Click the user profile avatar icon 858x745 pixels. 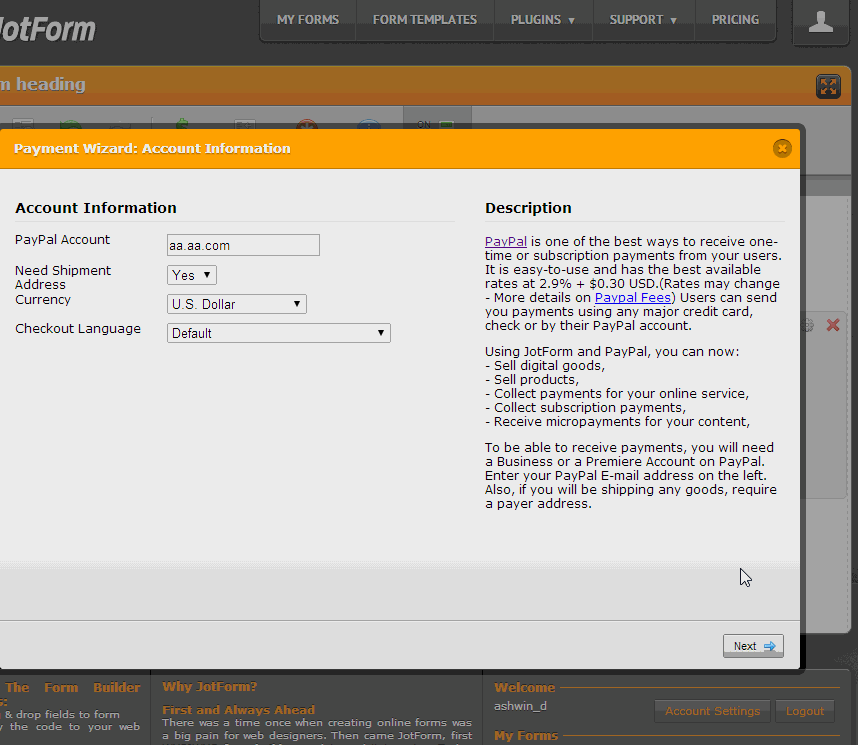pos(821,22)
